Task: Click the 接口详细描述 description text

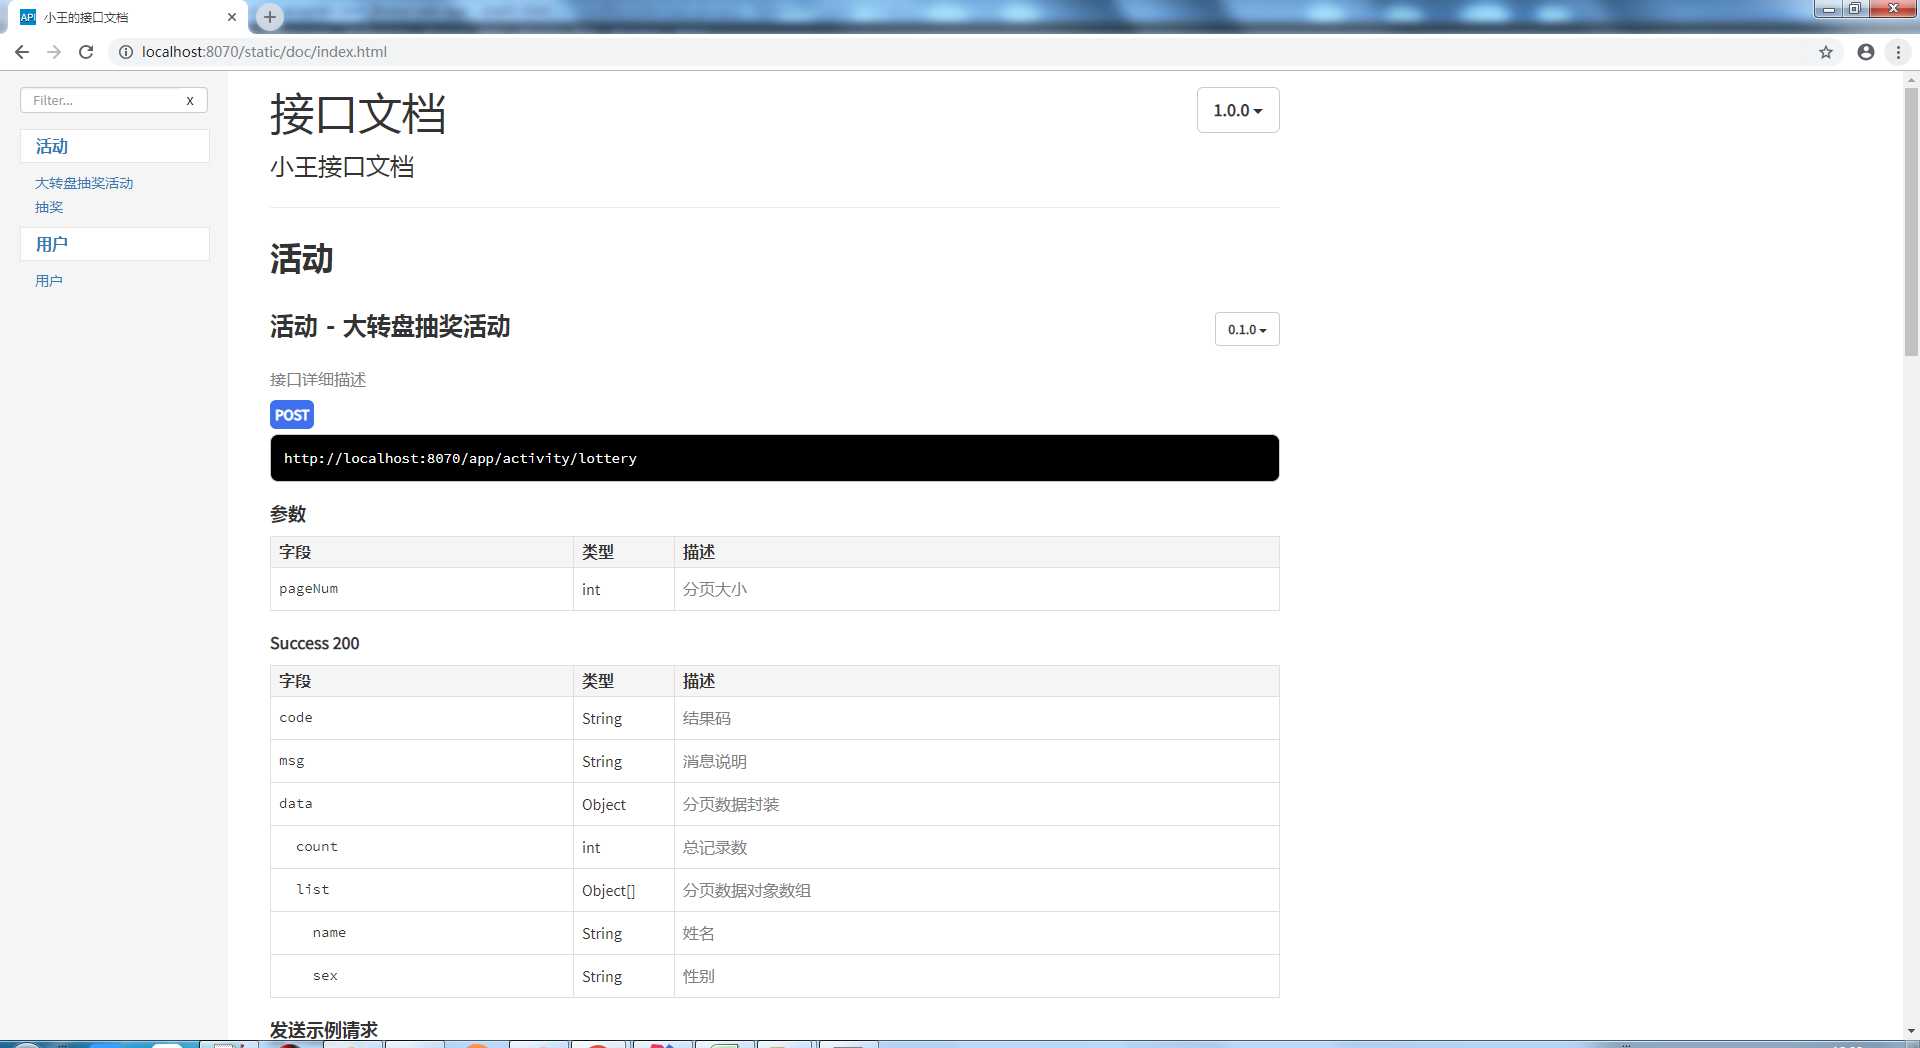Action: pyautogui.click(x=318, y=379)
